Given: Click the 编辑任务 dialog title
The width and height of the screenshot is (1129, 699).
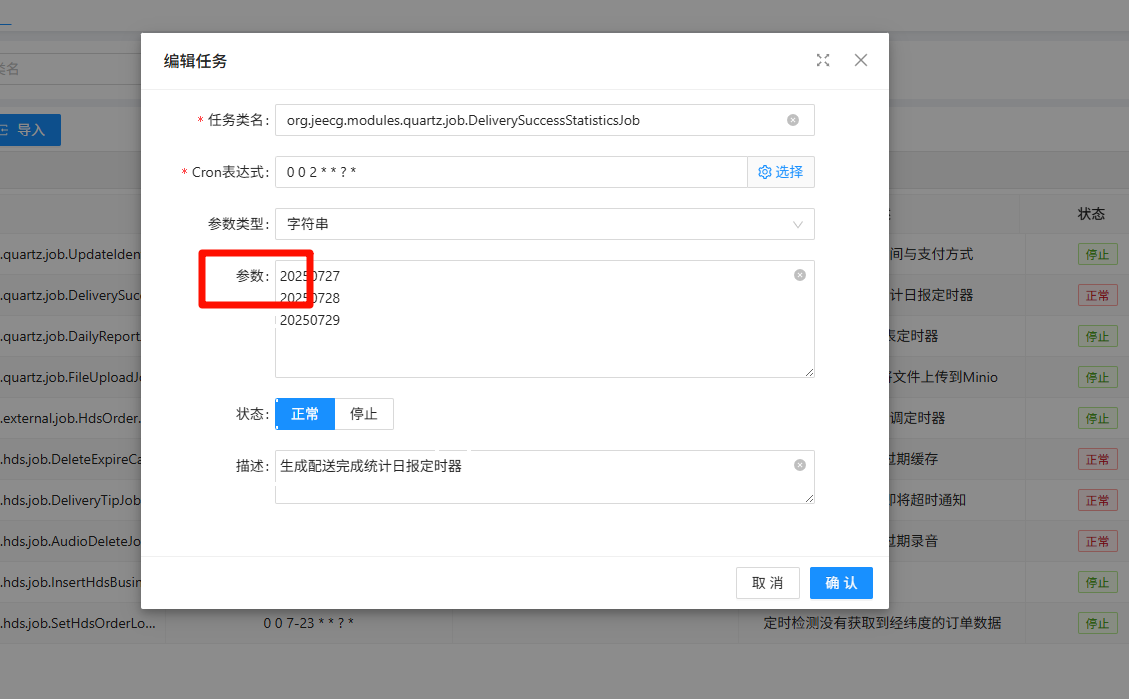Looking at the screenshot, I should click(195, 61).
